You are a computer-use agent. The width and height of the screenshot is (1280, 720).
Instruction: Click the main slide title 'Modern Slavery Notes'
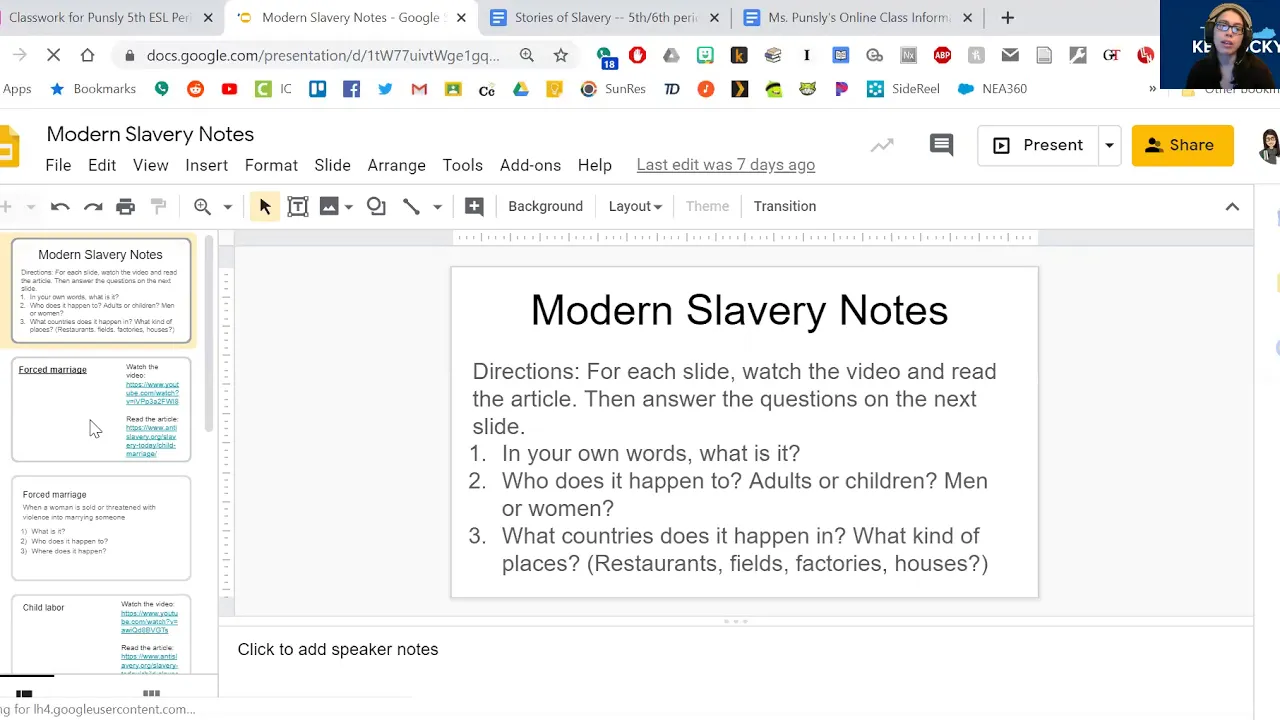[x=739, y=310]
